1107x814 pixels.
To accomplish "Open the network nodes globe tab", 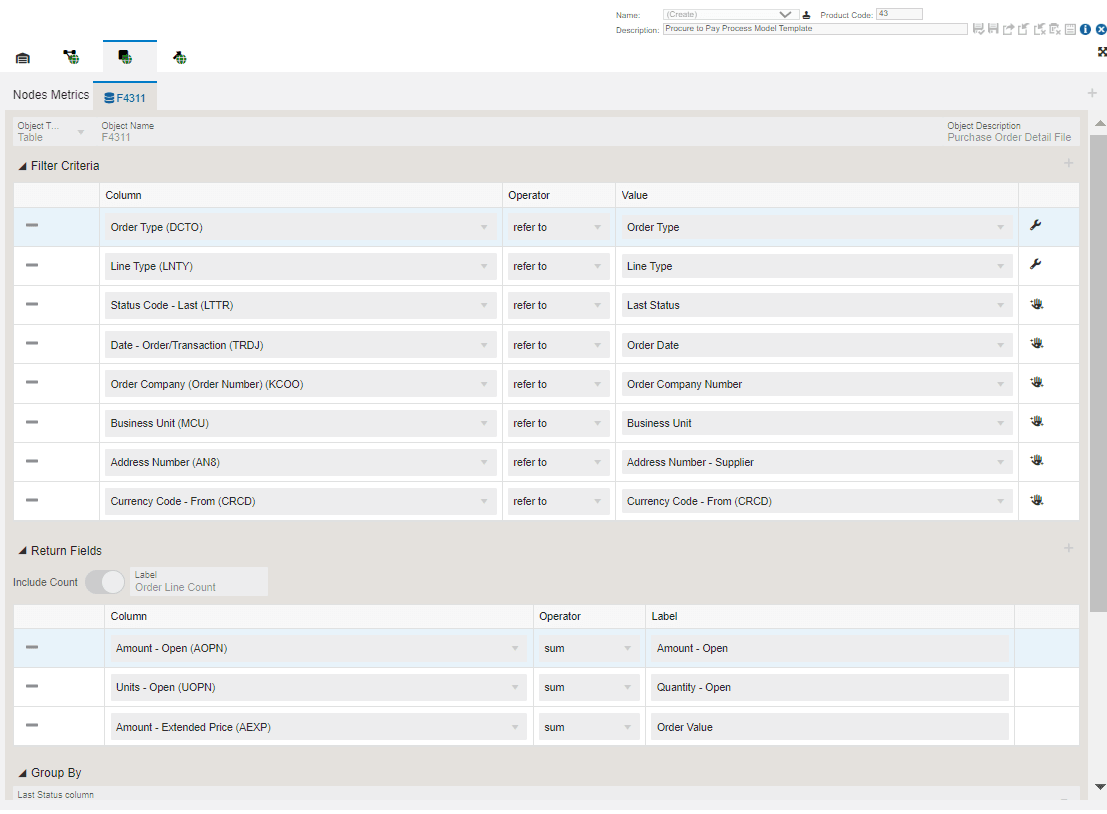I will click(72, 58).
